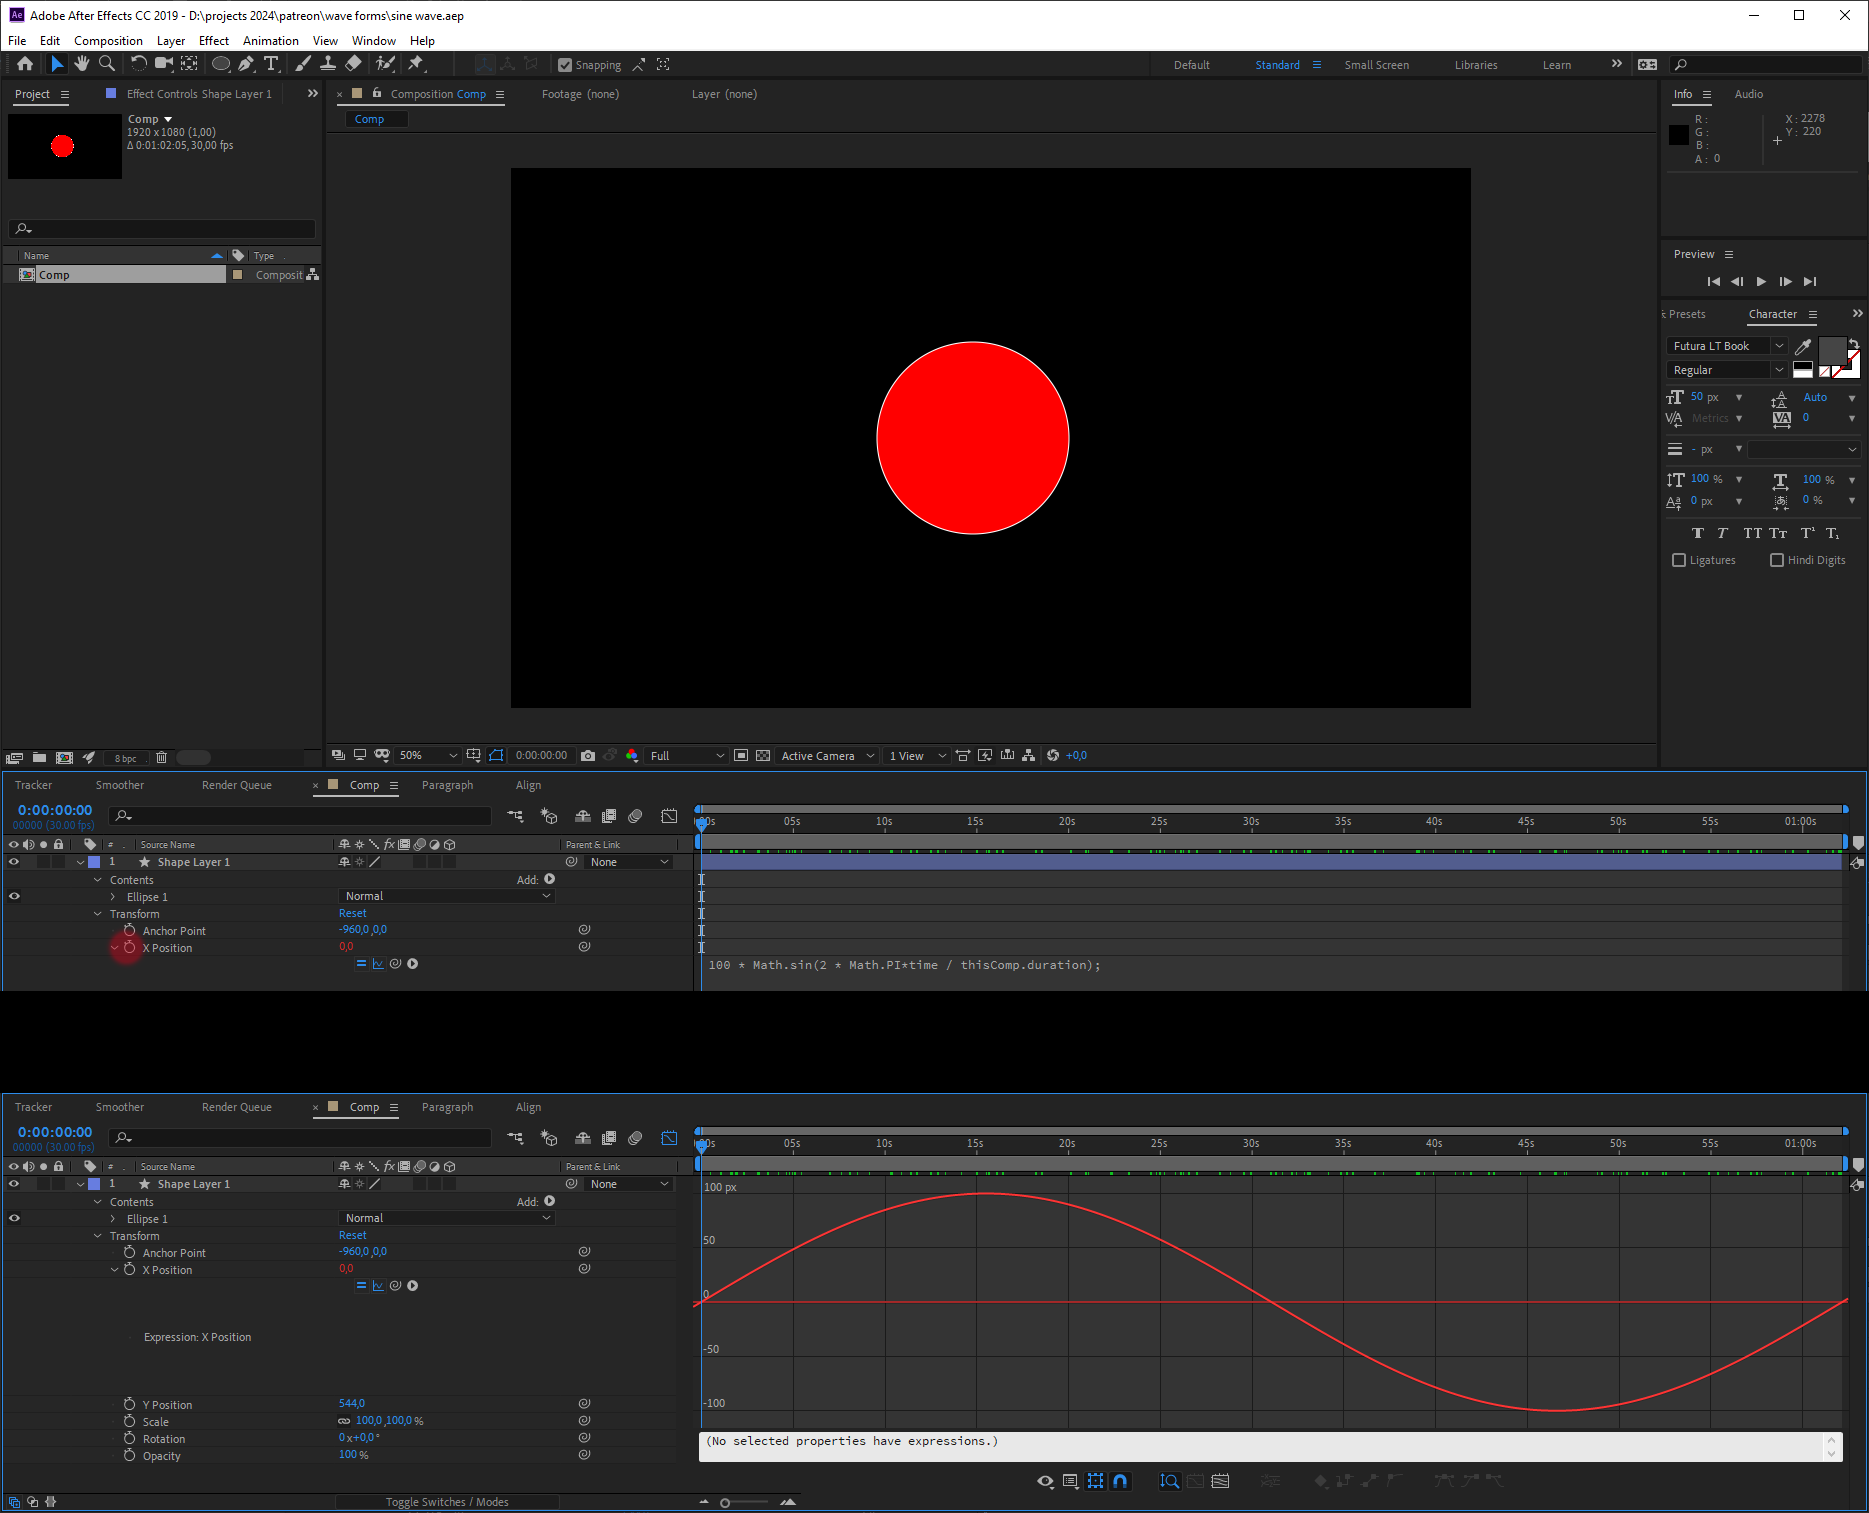The image size is (1869, 1513).
Task: Open the Animation menu
Action: (270, 41)
